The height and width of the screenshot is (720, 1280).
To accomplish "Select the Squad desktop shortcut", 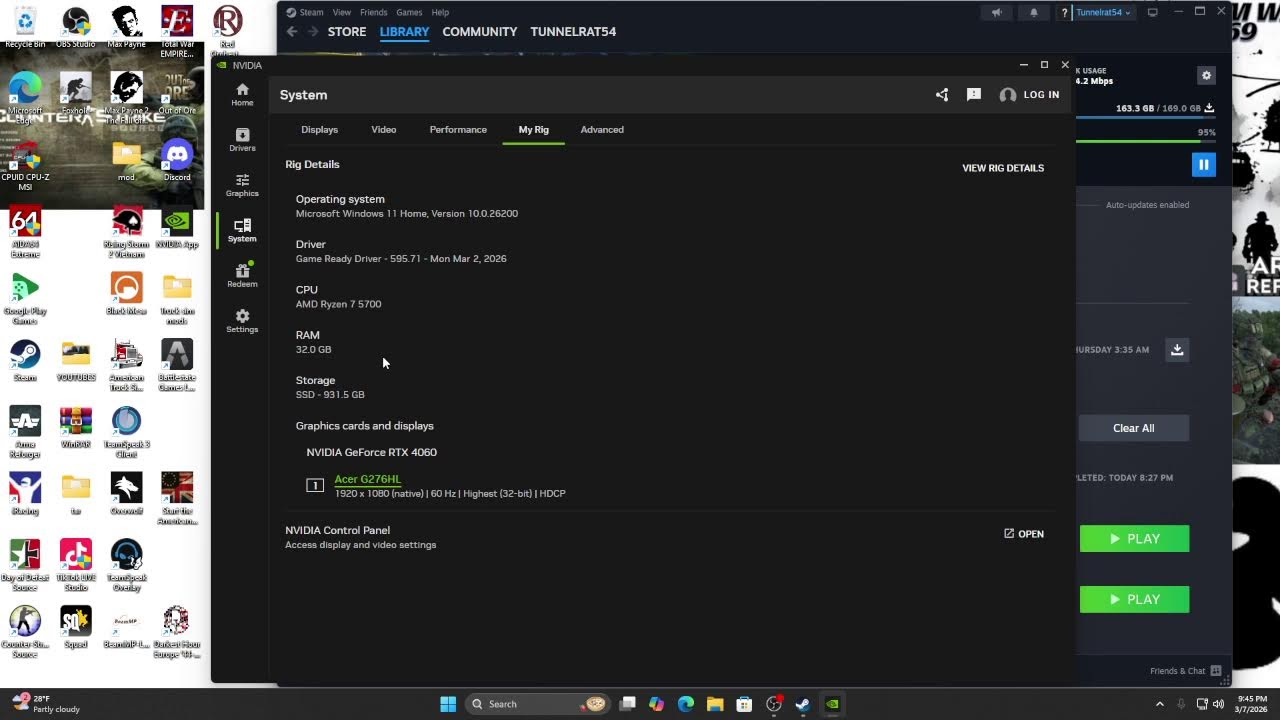I will point(76,628).
